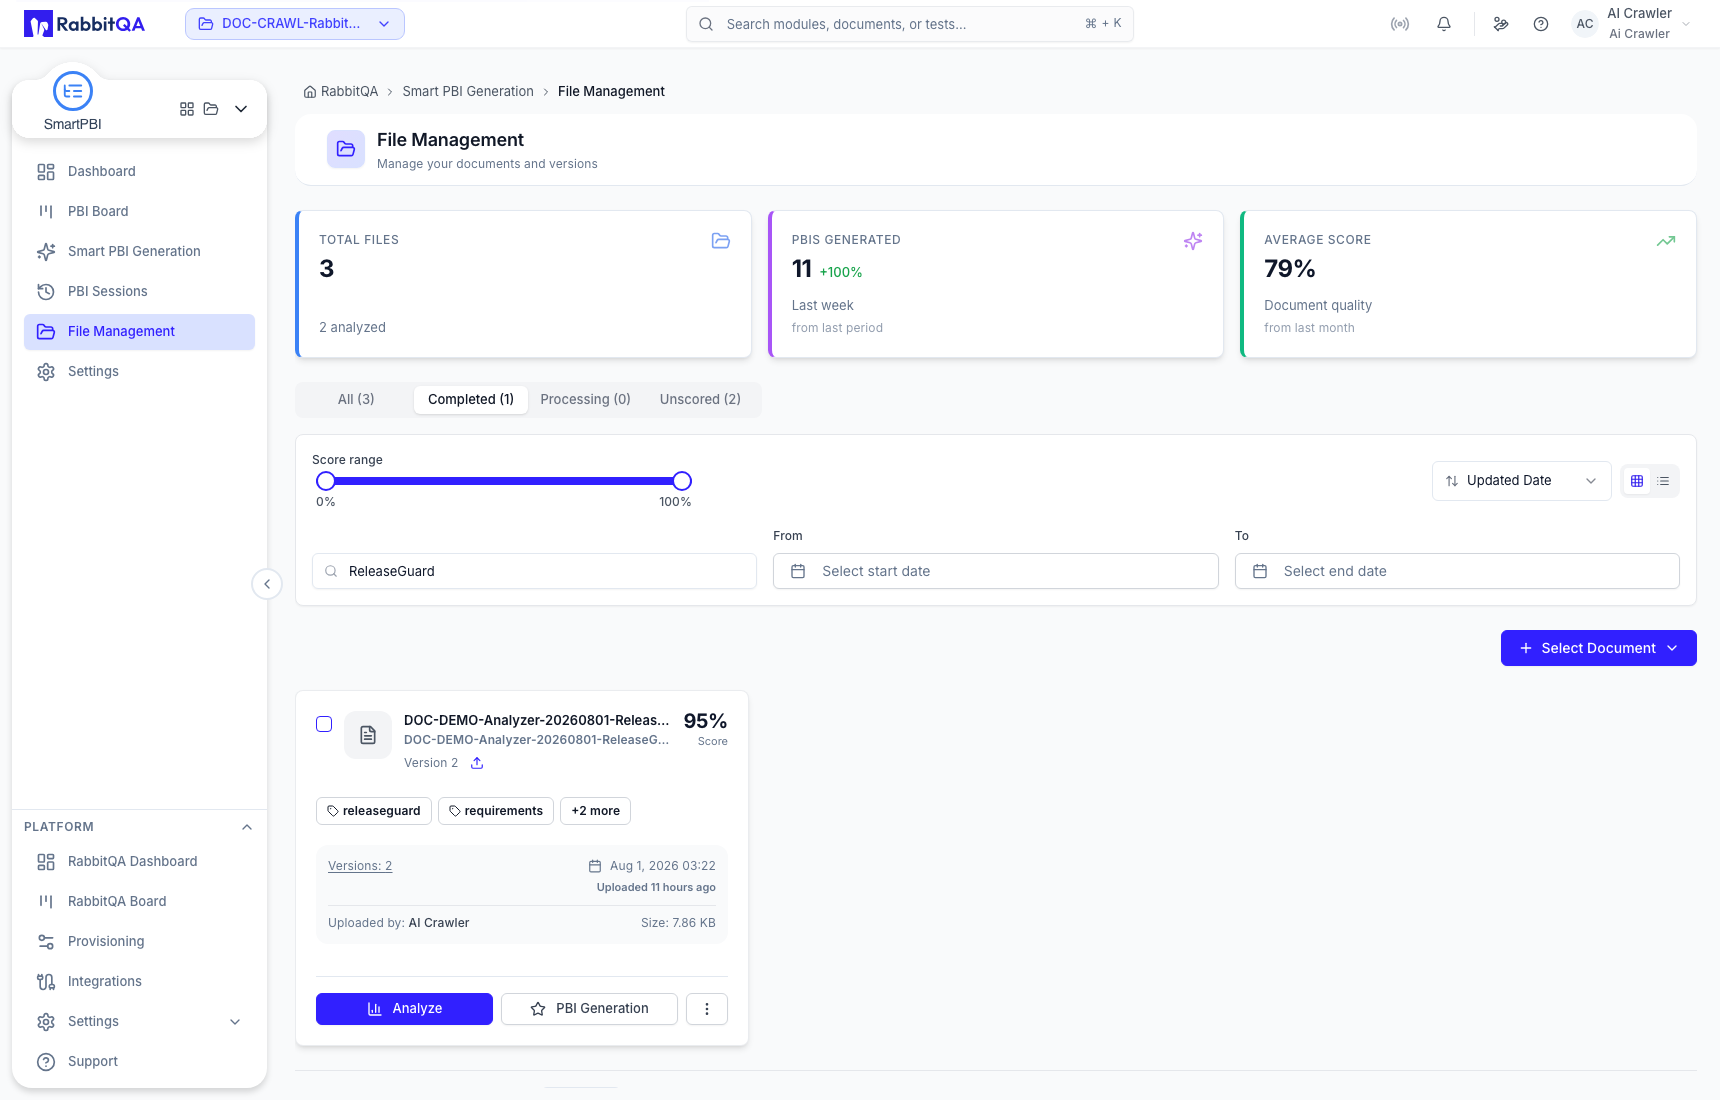1720x1100 pixels.
Task: Click the home icon in breadcrumb
Action: tap(310, 92)
